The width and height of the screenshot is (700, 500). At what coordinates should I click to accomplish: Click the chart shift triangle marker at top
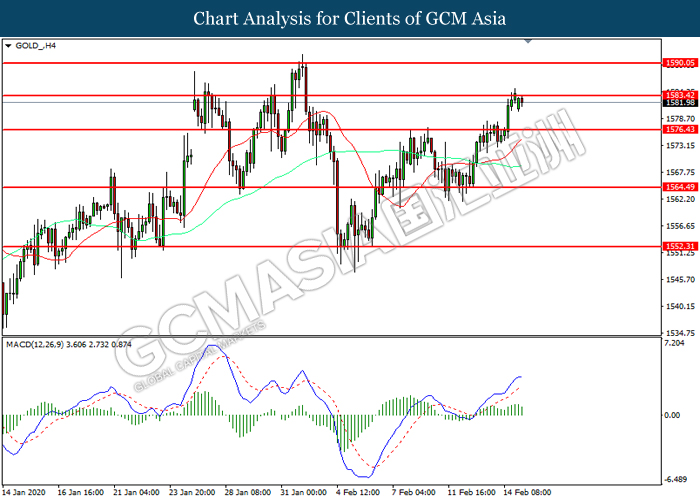click(x=528, y=41)
